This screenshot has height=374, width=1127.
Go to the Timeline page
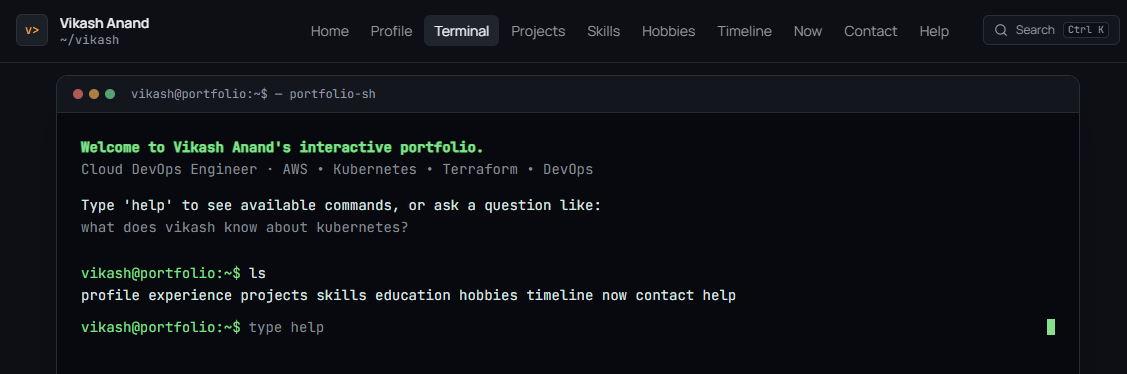pyautogui.click(x=745, y=31)
